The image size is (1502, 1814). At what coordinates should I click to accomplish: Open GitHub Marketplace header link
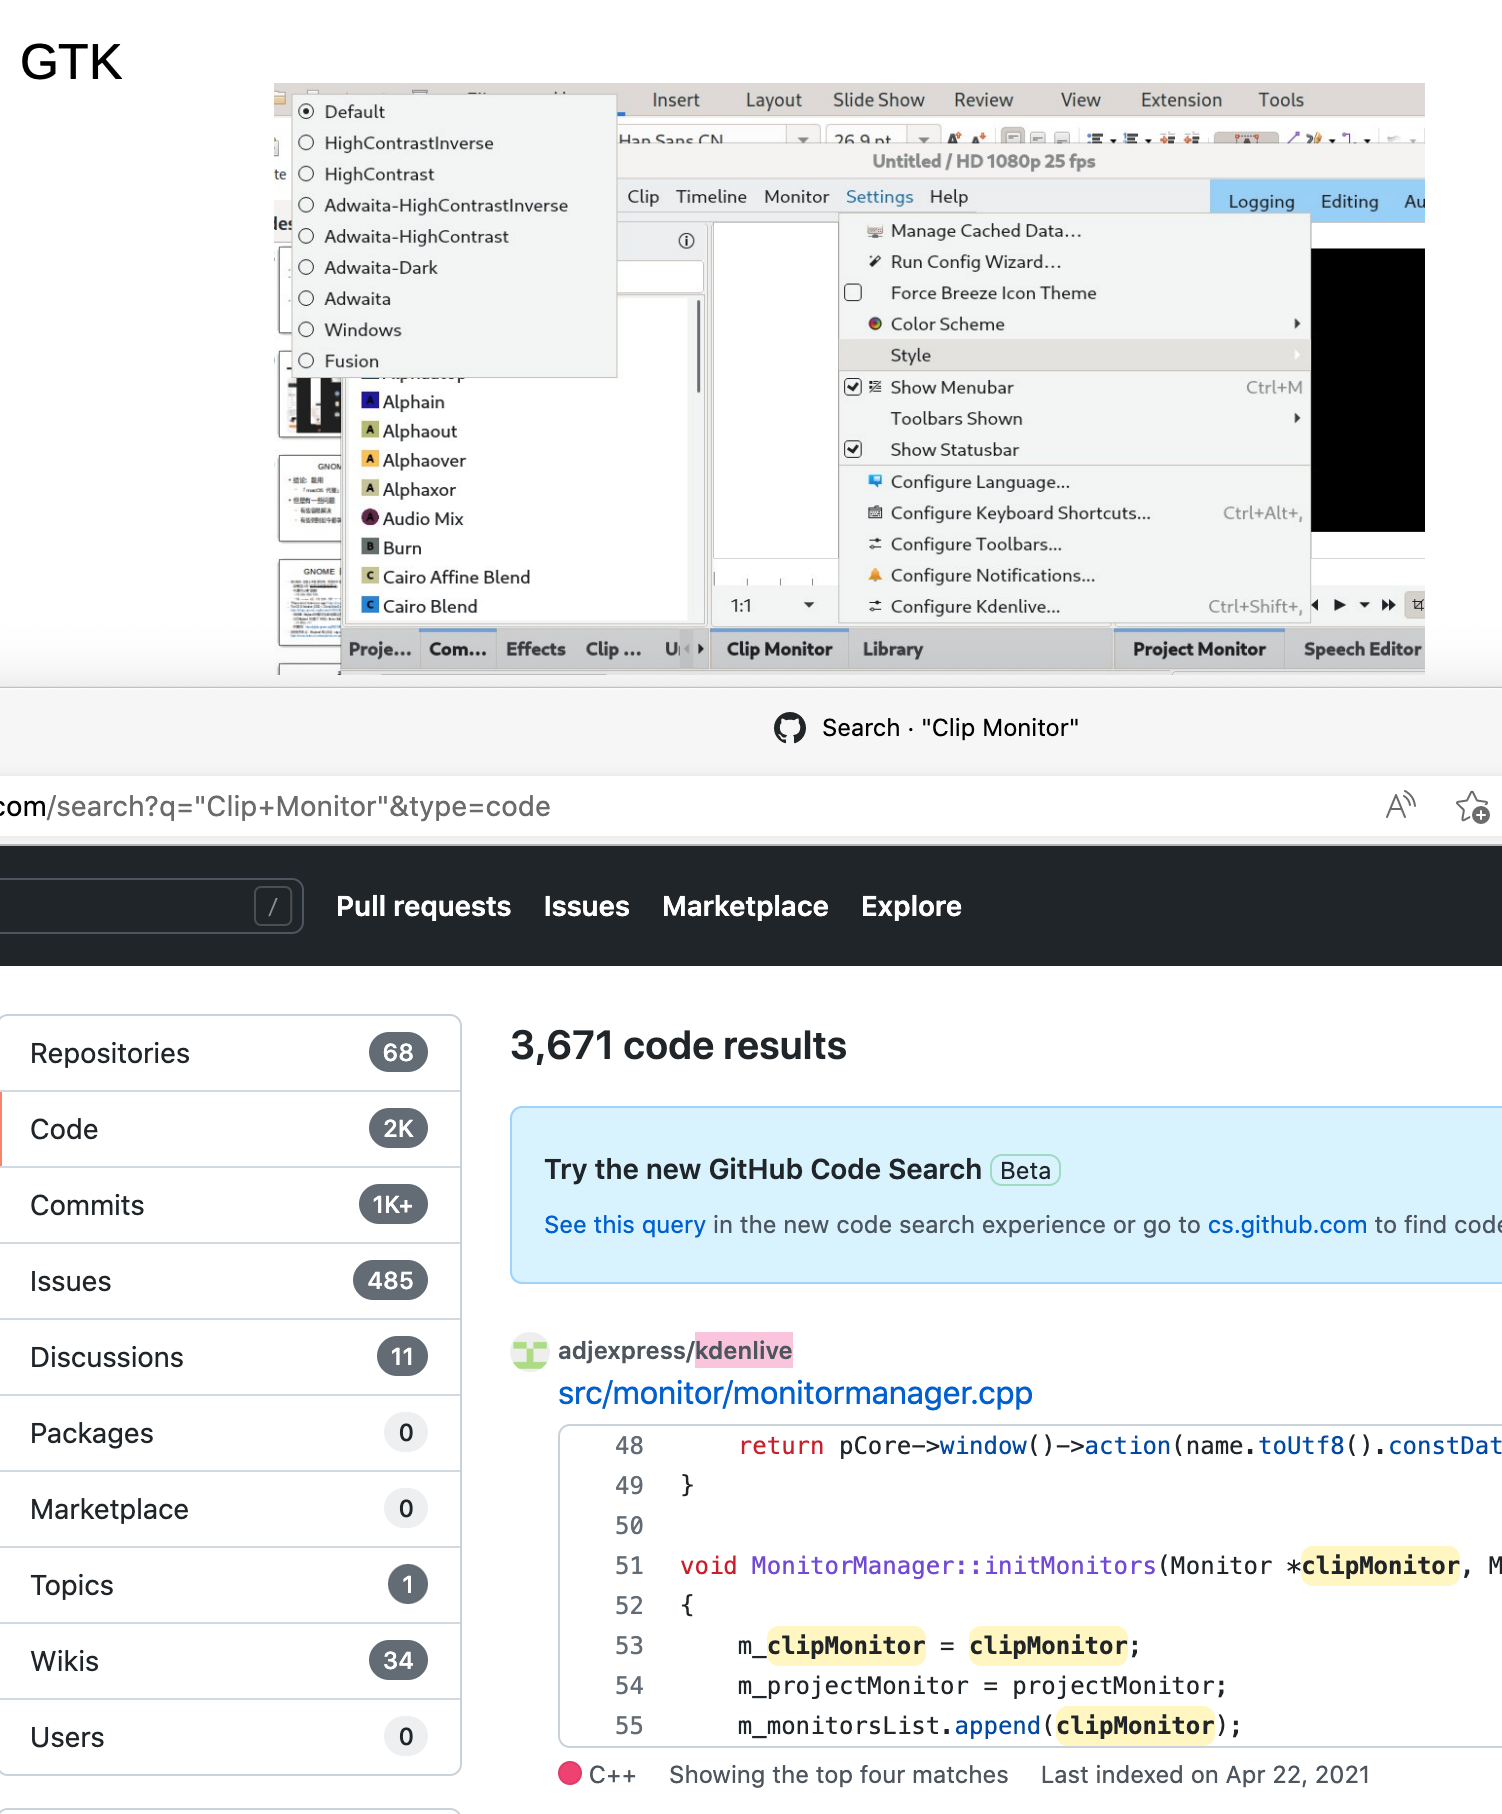click(745, 906)
